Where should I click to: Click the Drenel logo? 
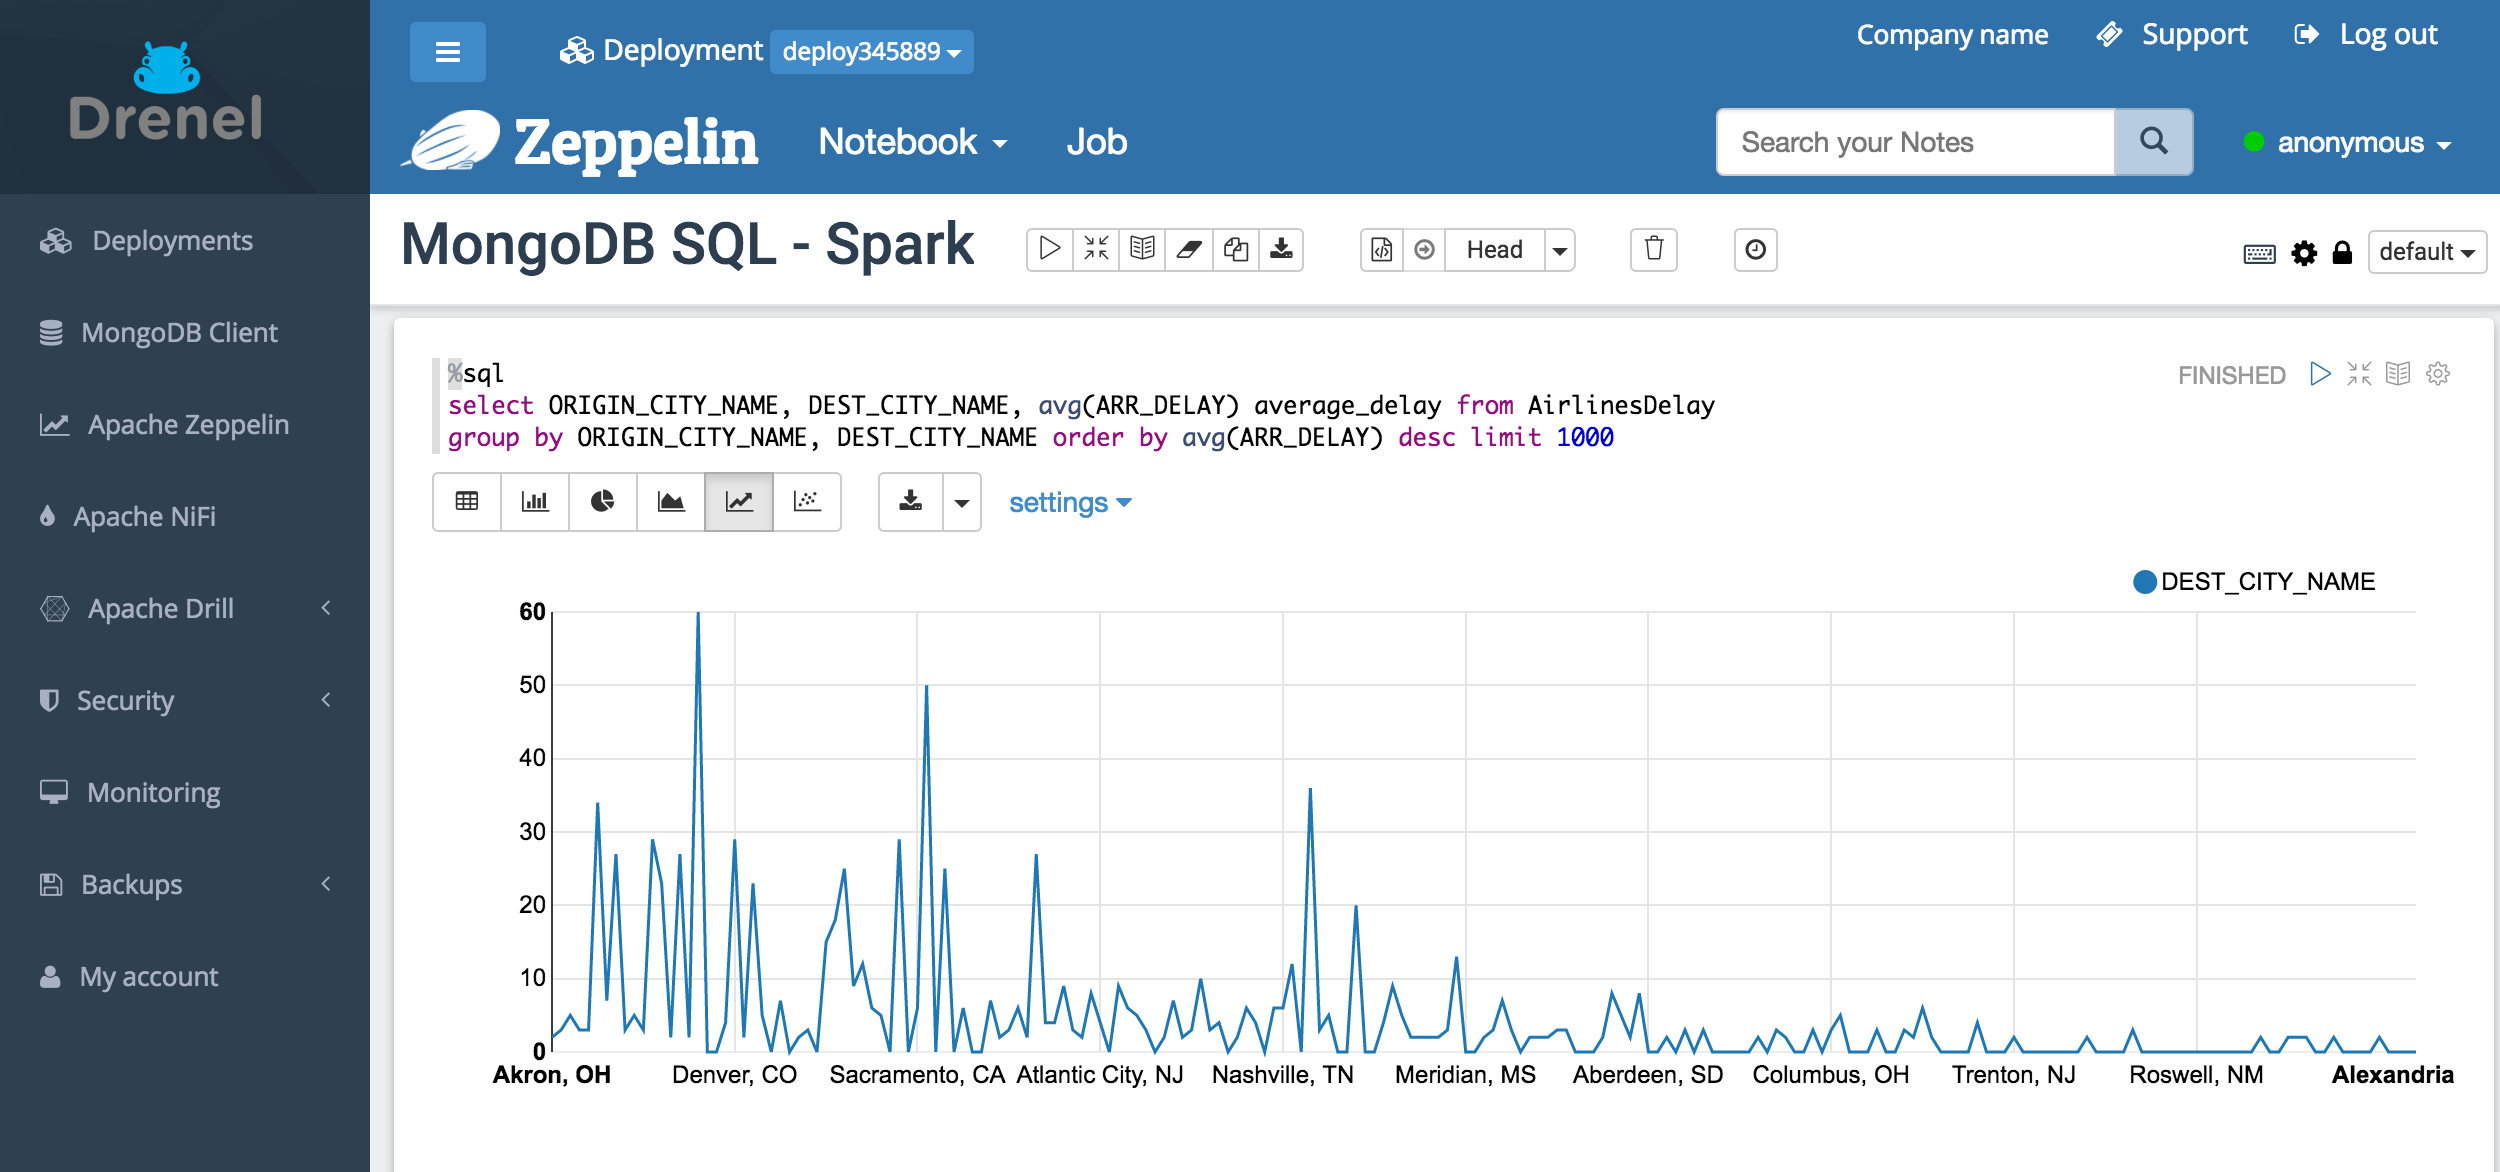(166, 93)
